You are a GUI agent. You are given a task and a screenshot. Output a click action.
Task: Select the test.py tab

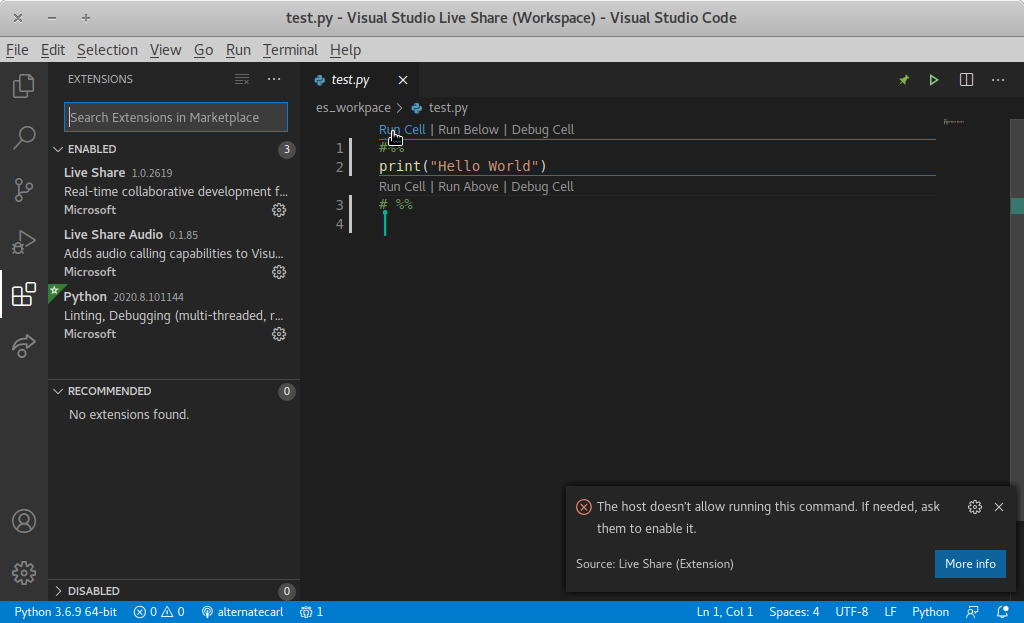[352, 79]
